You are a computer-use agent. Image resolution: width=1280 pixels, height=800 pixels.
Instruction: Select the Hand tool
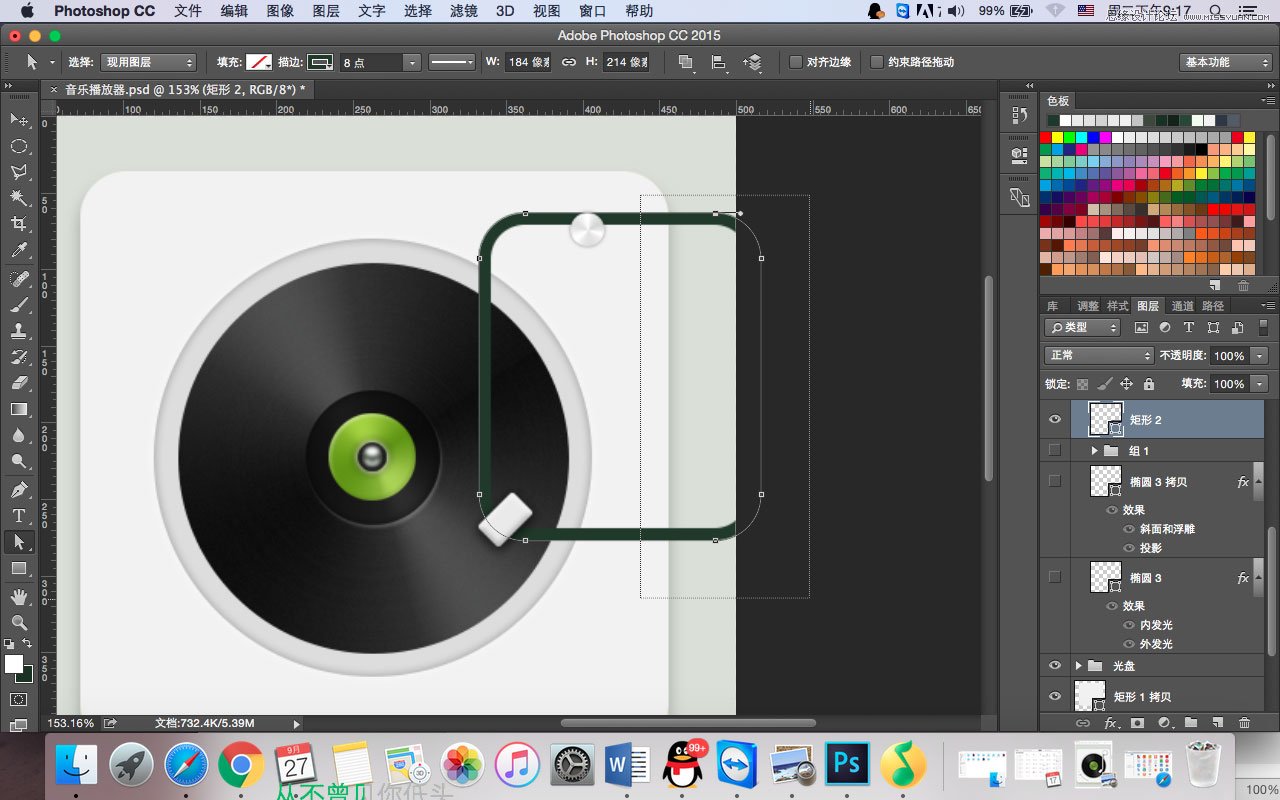pyautogui.click(x=18, y=597)
